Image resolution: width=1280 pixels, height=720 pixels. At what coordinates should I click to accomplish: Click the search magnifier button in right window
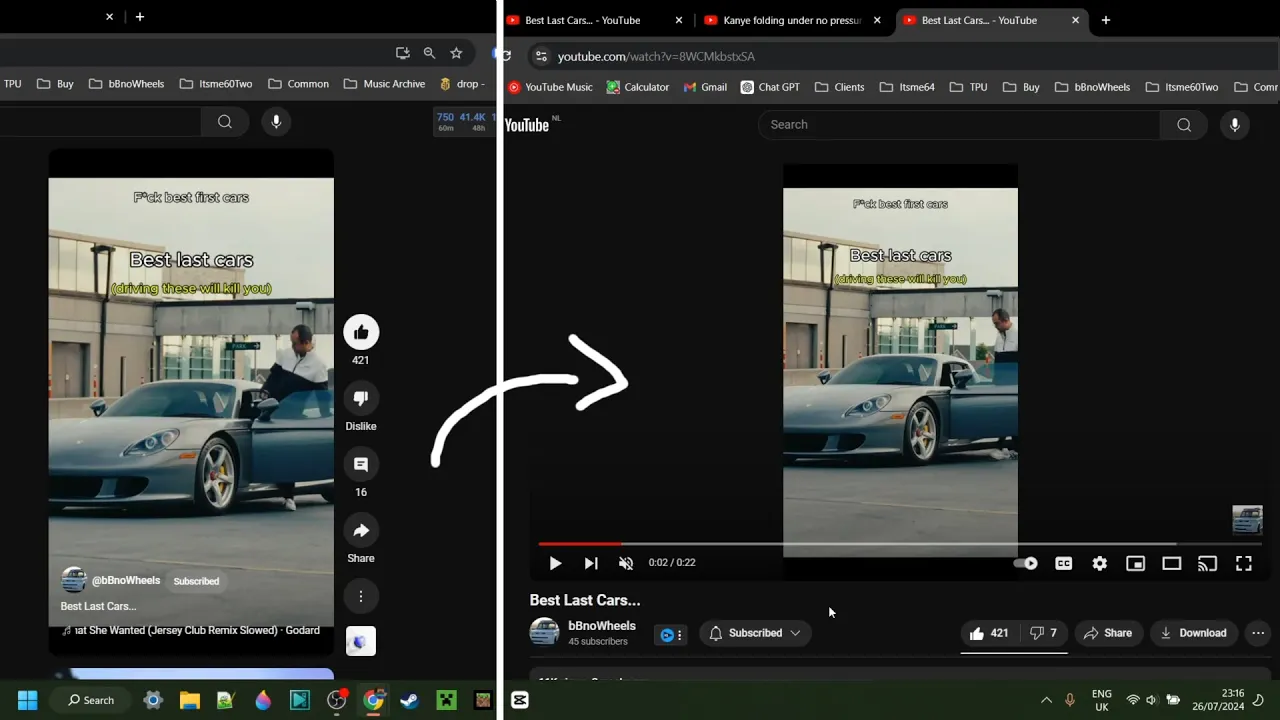click(1184, 125)
